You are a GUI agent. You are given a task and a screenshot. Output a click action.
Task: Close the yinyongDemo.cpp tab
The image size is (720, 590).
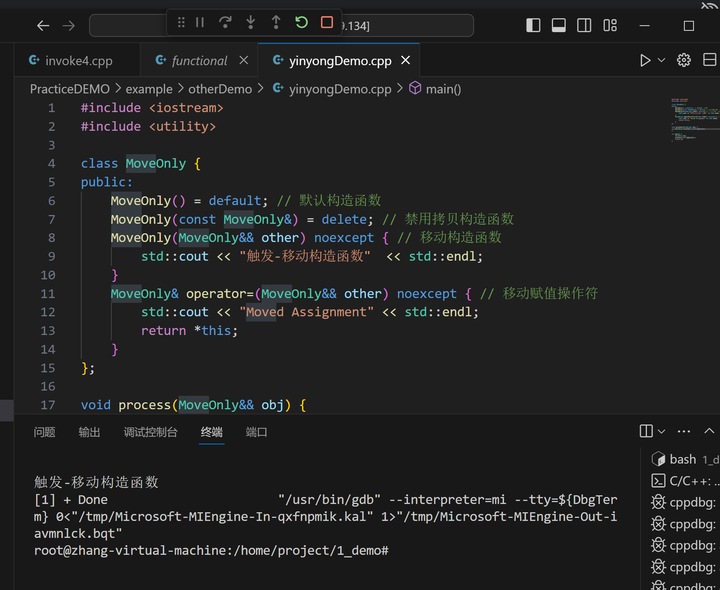pos(405,60)
